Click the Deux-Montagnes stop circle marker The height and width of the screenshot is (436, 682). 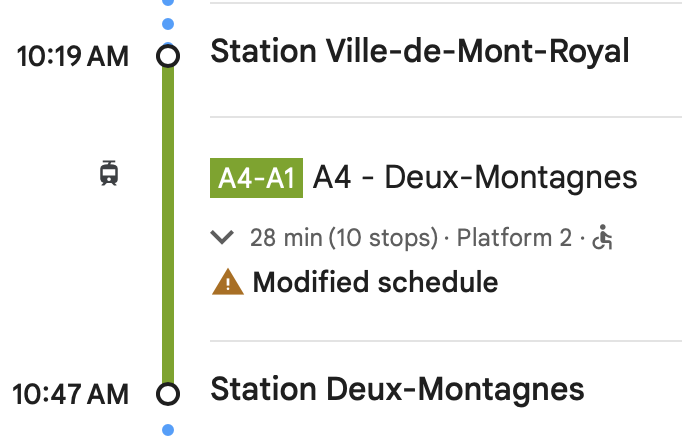pos(168,393)
